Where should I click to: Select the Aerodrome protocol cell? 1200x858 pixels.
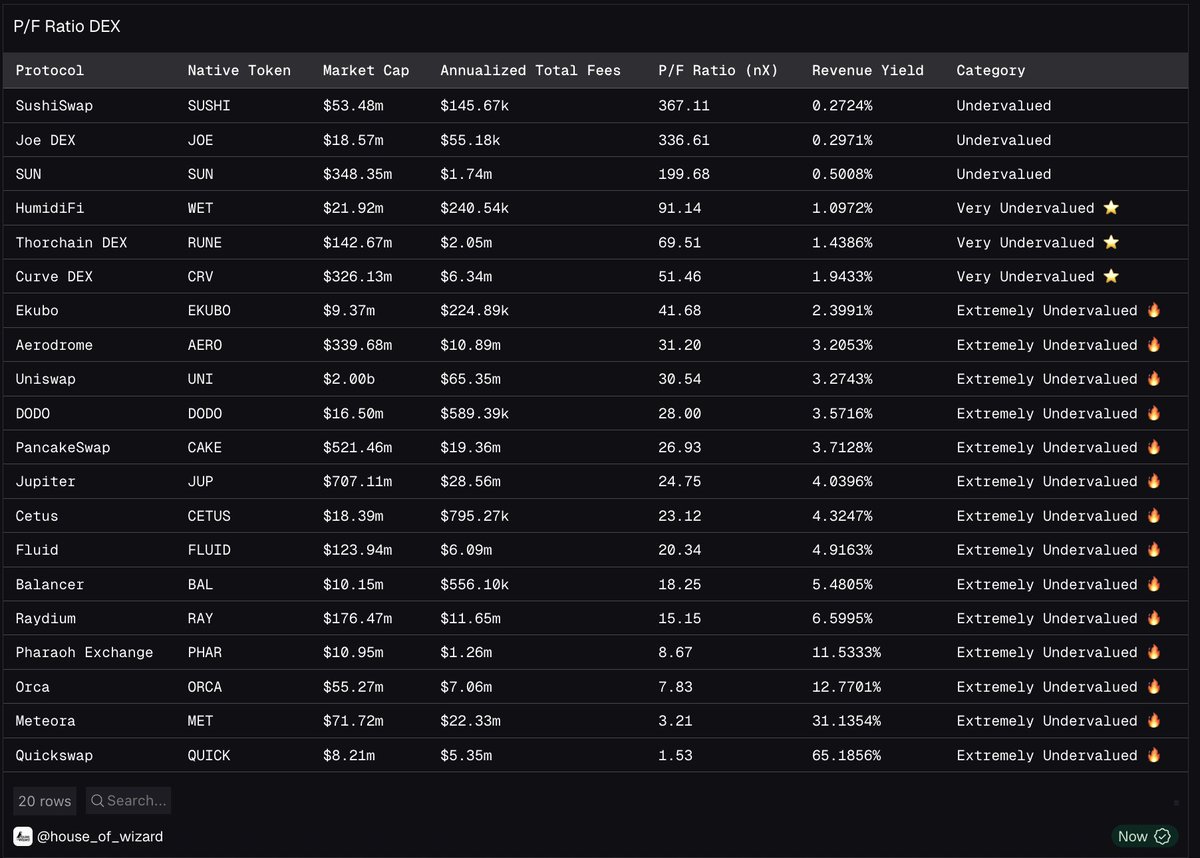click(x=54, y=345)
